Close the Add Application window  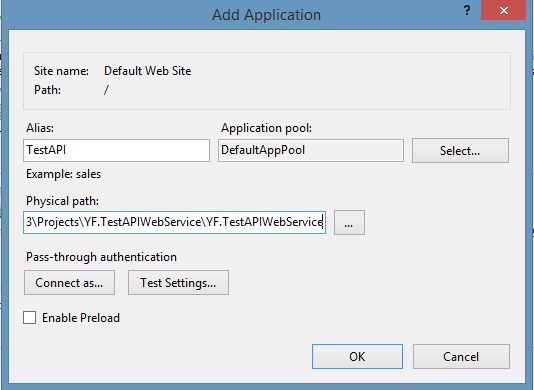pos(504,10)
